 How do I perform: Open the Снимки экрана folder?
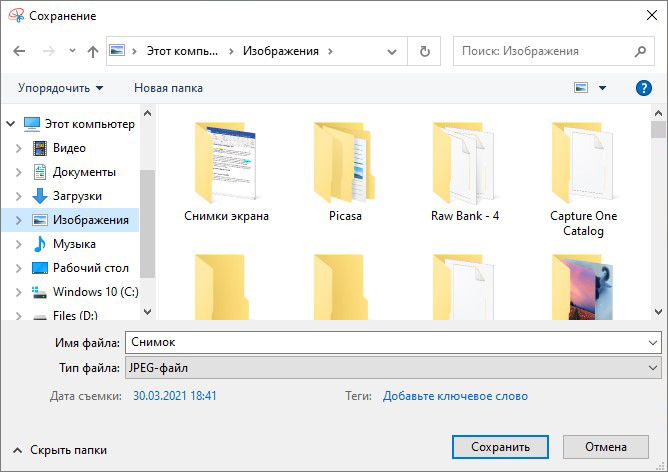(226, 170)
